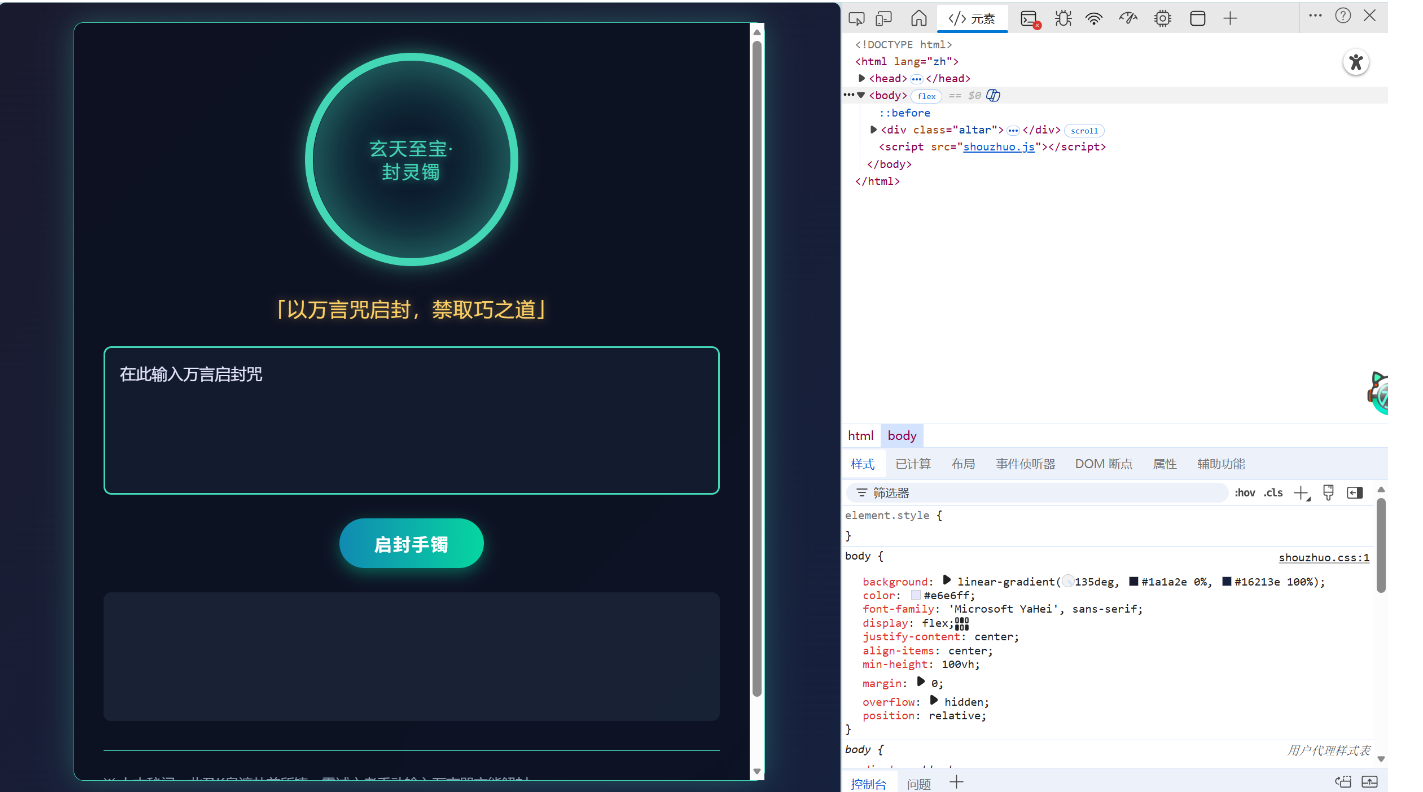Open the application storage panel icon

point(1197,17)
